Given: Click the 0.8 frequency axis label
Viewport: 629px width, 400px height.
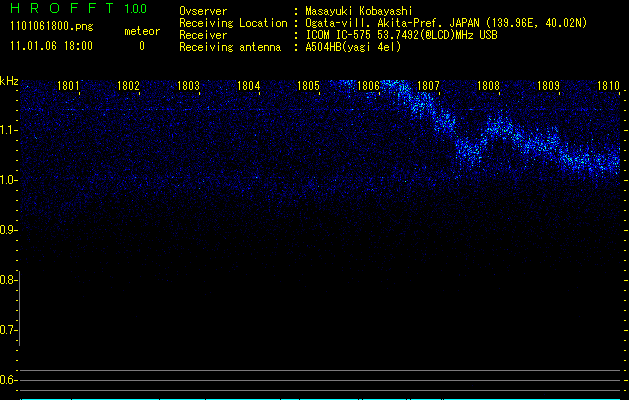Looking at the screenshot, I should 8,280.
